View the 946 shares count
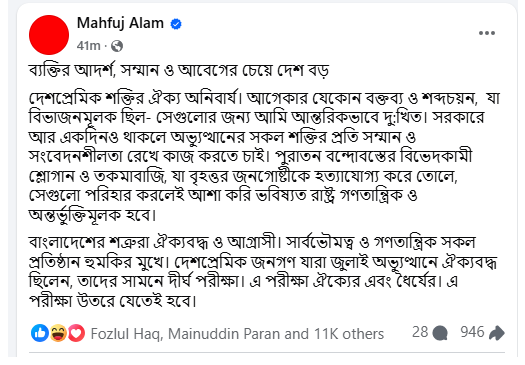Screen dimensions: 525x365 pyautogui.click(x=472, y=332)
